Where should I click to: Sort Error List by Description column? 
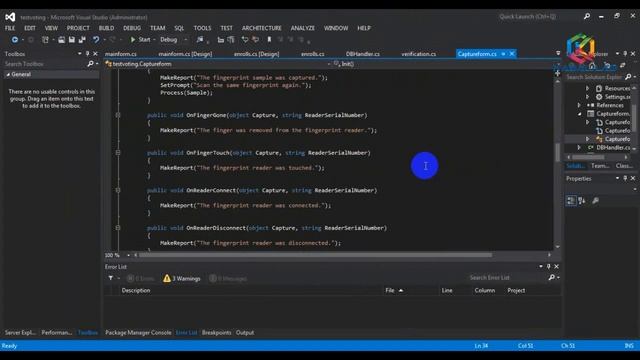click(136, 290)
